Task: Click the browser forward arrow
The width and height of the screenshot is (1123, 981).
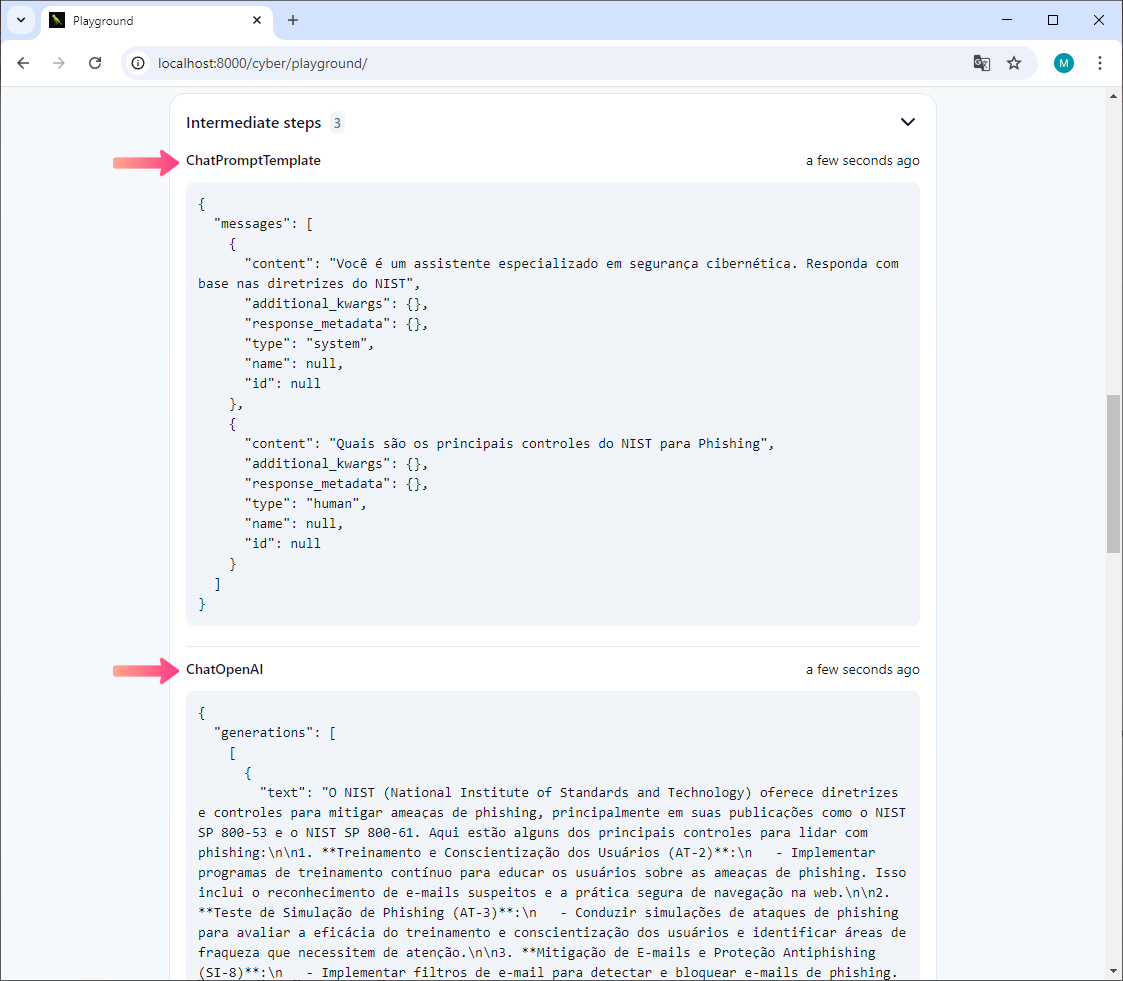Action: point(59,63)
